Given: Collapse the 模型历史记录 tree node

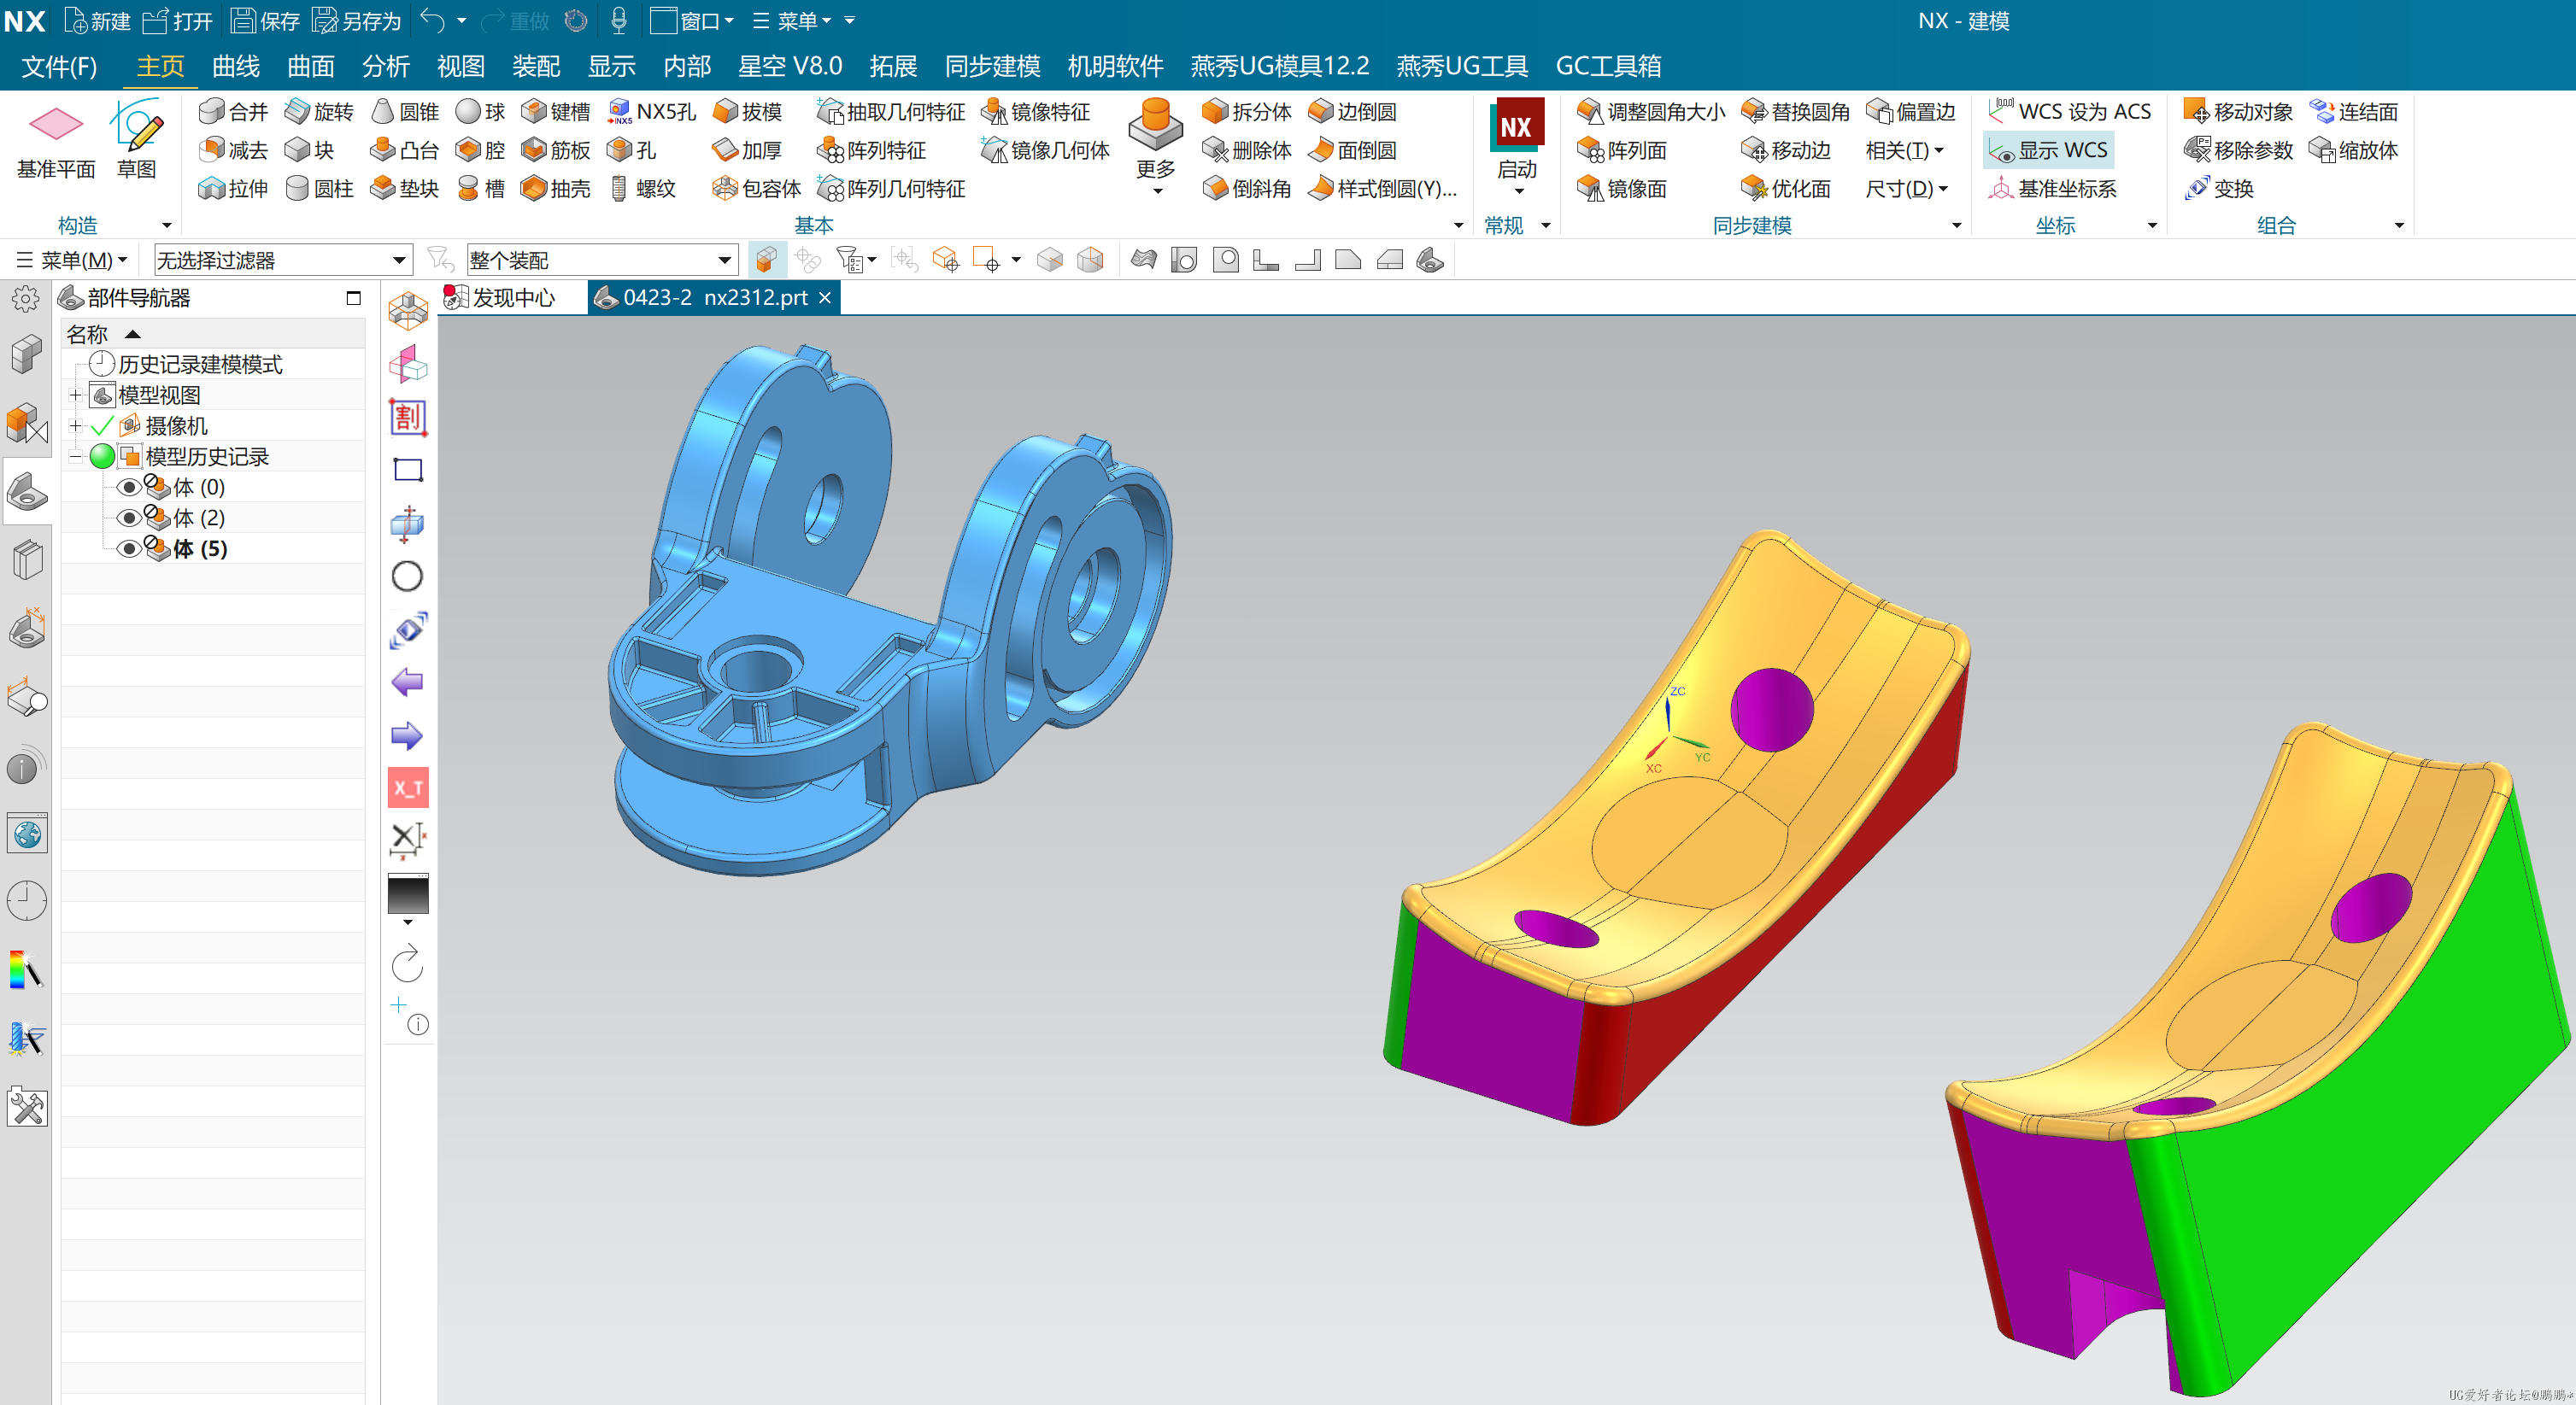Looking at the screenshot, I should pyautogui.click(x=75, y=457).
